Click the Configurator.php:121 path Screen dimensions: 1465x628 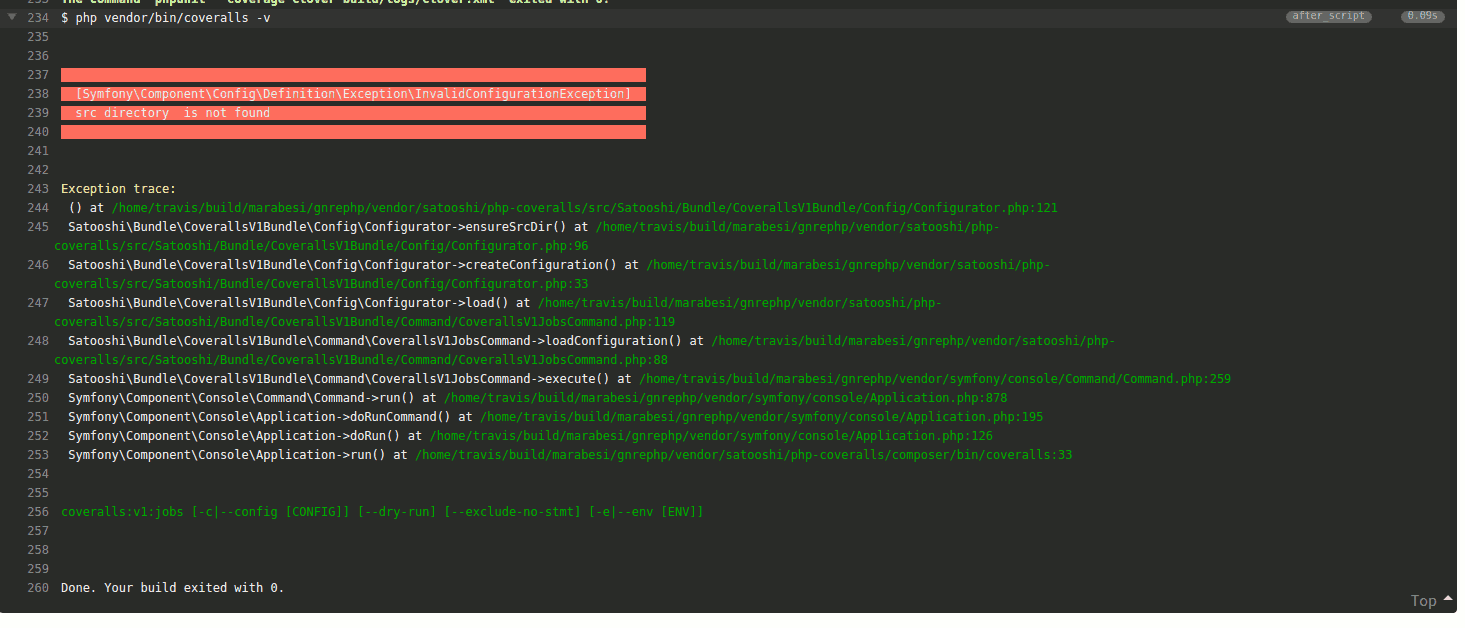coord(584,208)
